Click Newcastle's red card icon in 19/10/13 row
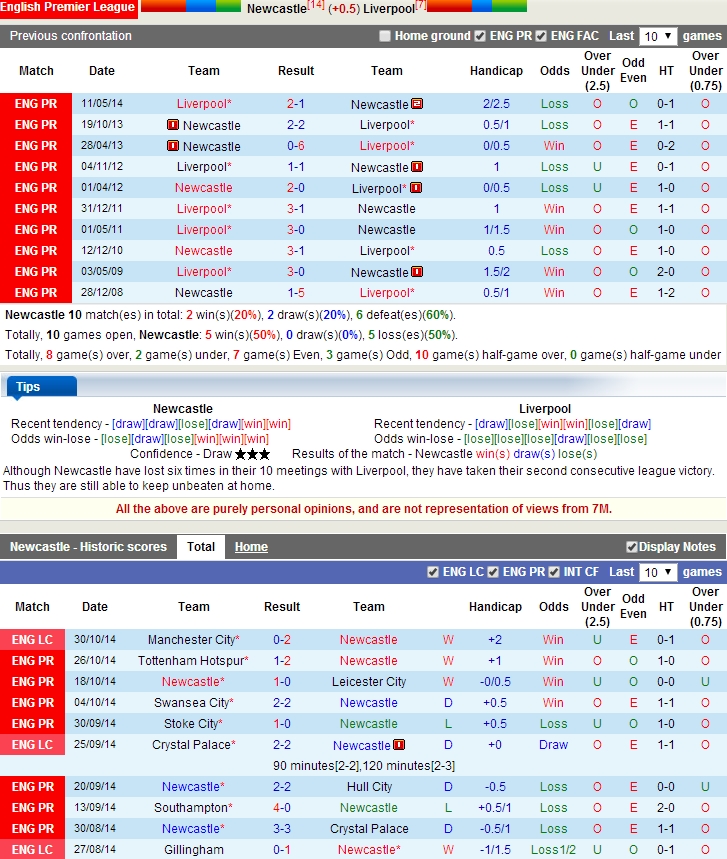This screenshot has height=859, width=727. click(173, 125)
